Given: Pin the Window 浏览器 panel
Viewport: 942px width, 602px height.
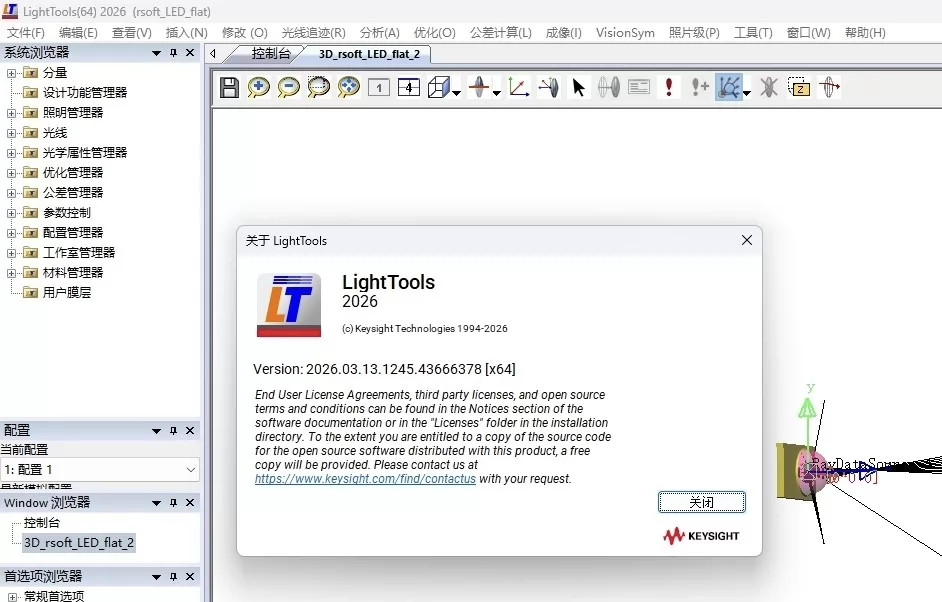Looking at the screenshot, I should point(173,503).
